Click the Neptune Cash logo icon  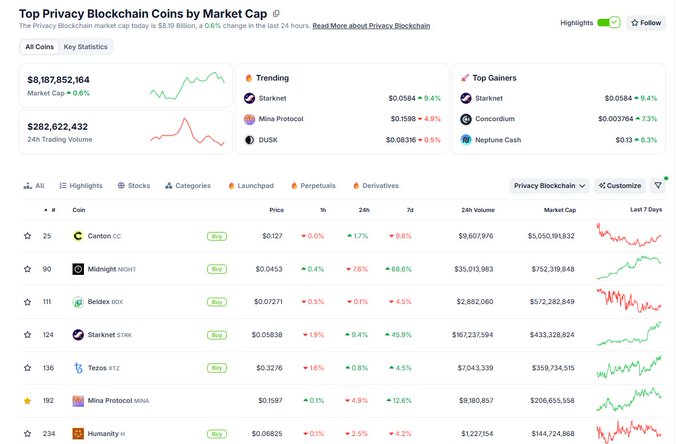pyautogui.click(x=466, y=140)
